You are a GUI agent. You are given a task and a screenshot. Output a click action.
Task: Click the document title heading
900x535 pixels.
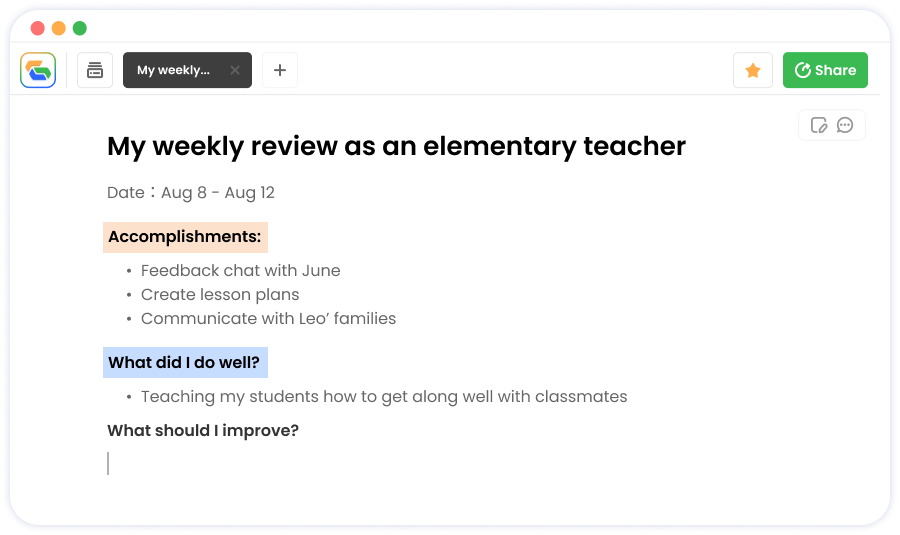(x=396, y=146)
